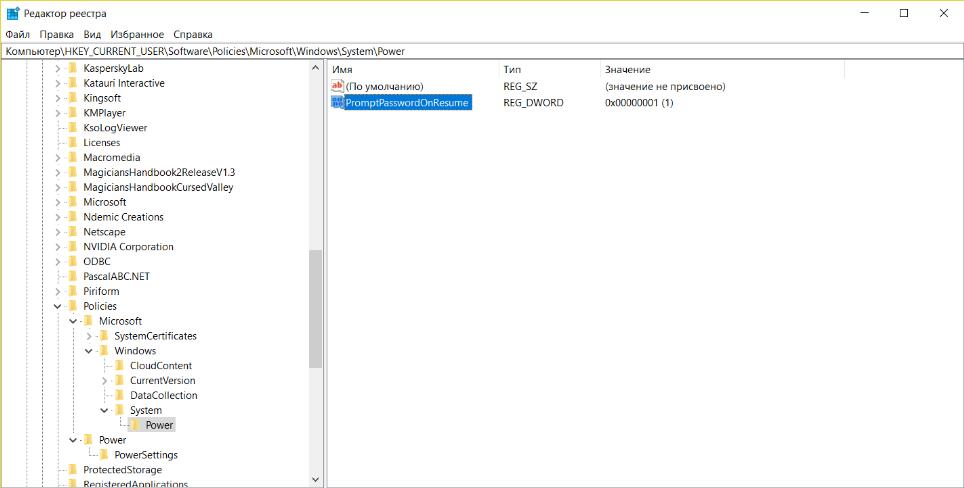Select the Macromedia folder icon

(x=73, y=157)
